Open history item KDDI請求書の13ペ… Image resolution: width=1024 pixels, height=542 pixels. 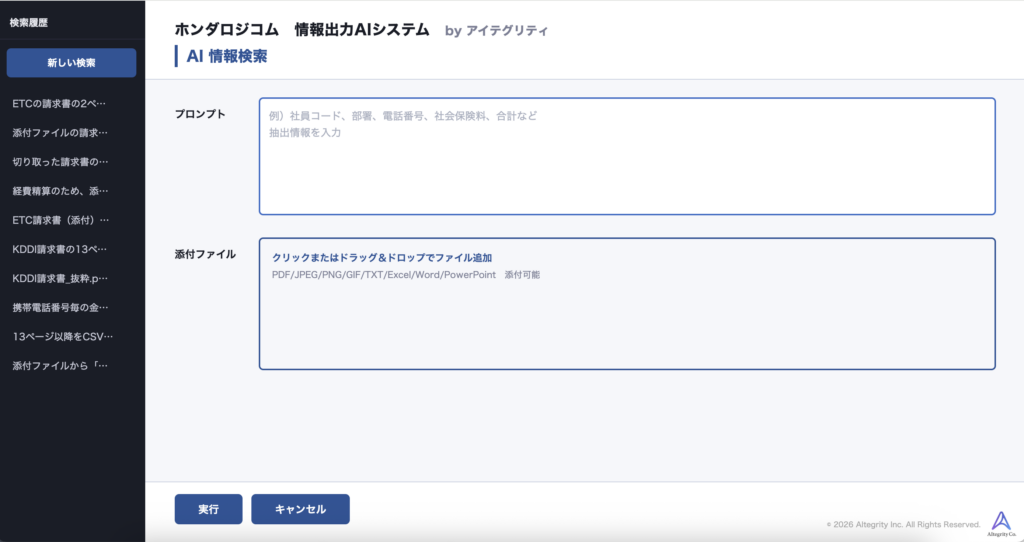59,249
